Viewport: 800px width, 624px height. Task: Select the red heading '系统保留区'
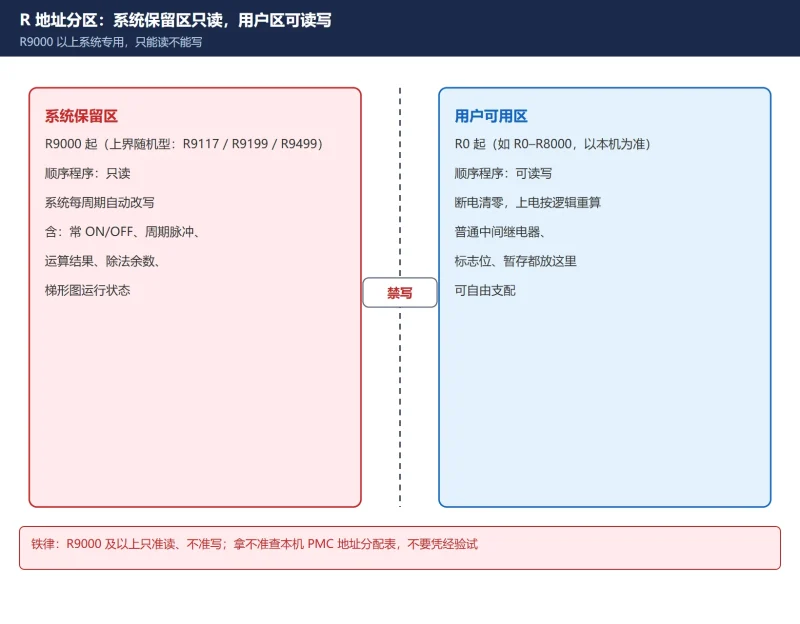point(81,116)
